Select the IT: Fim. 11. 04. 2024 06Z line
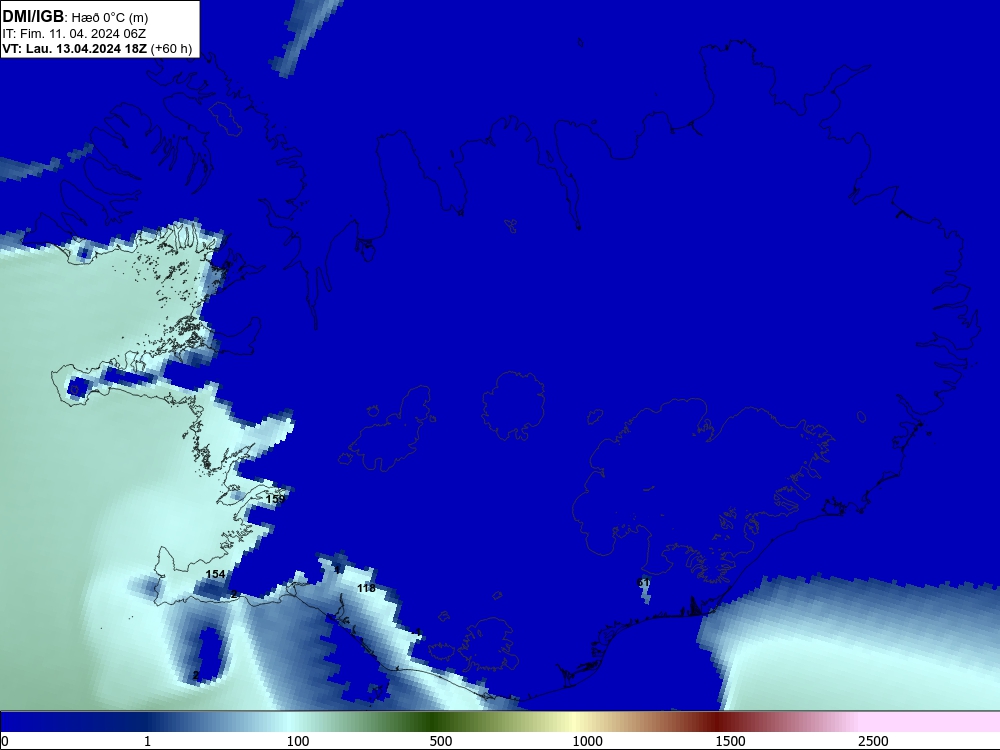Viewport: 1000px width, 750px height. coord(74,34)
